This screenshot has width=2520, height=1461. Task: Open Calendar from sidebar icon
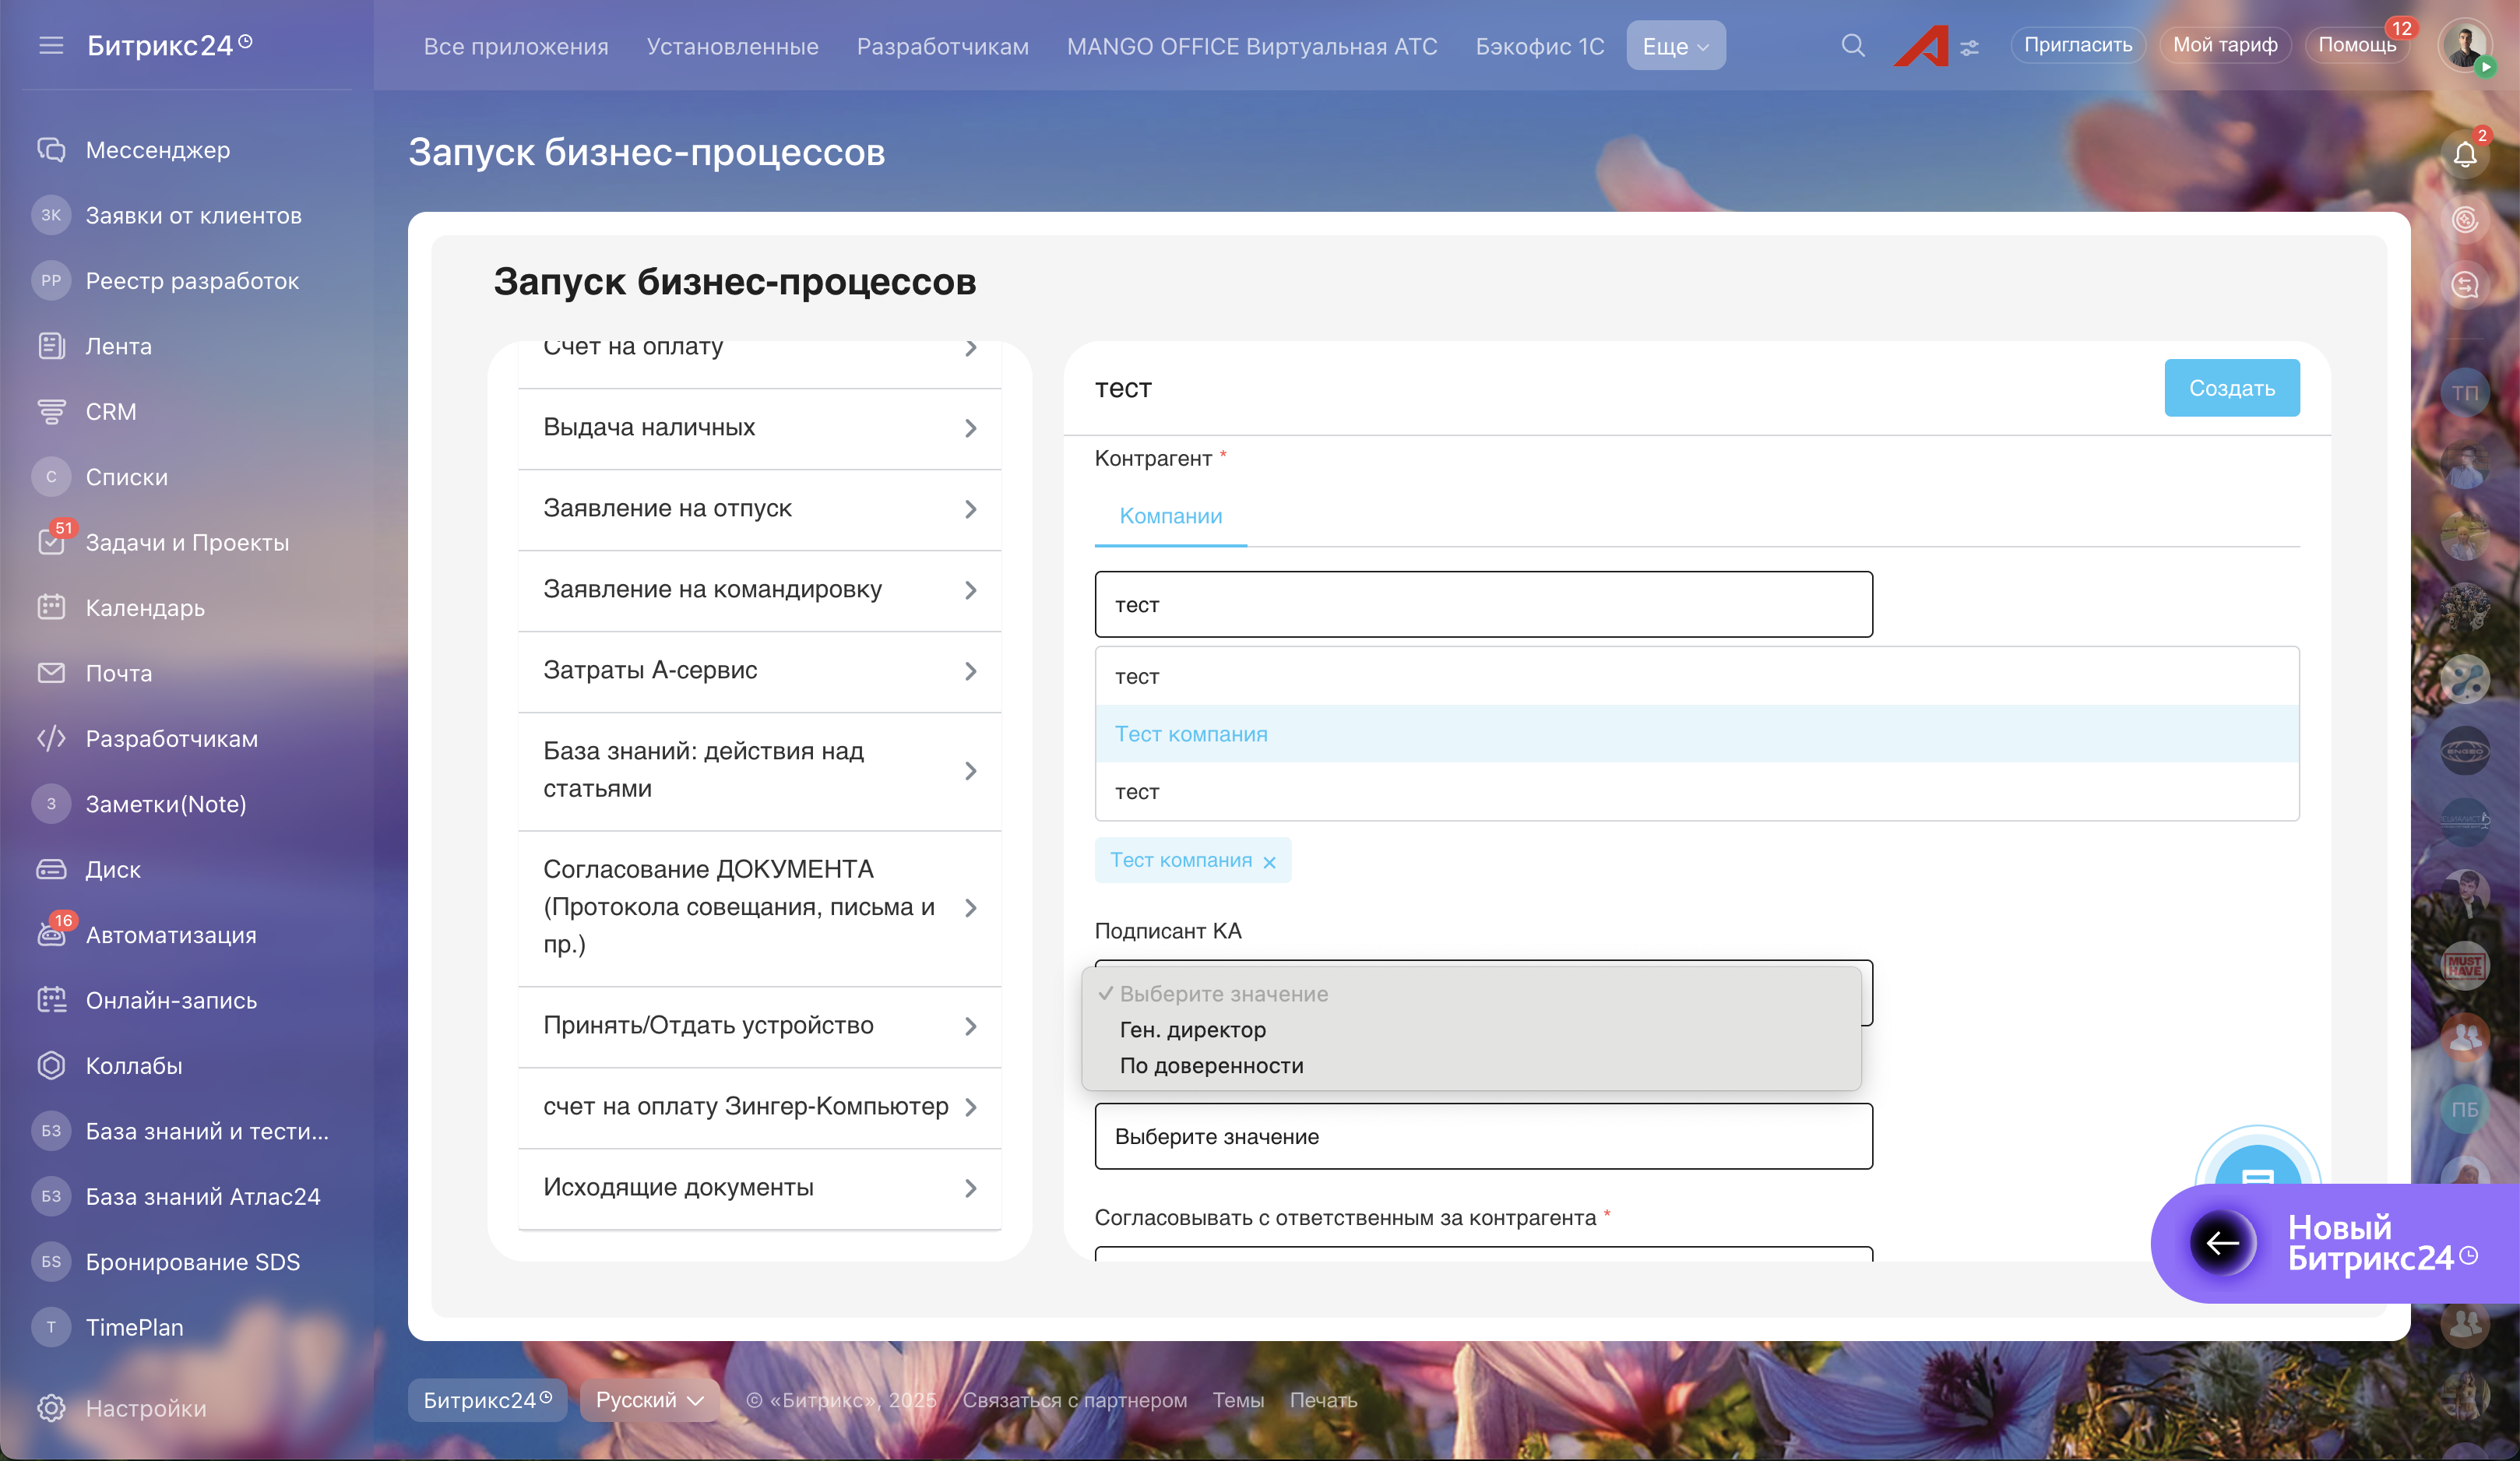tap(51, 608)
